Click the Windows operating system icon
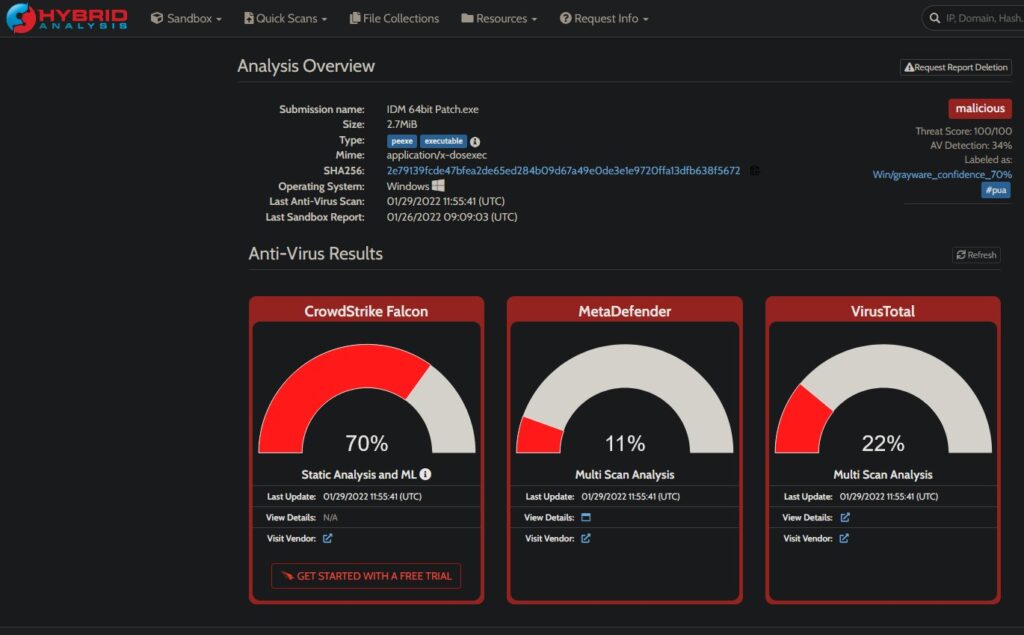Screen dimensions: 1024x635 coord(438,186)
